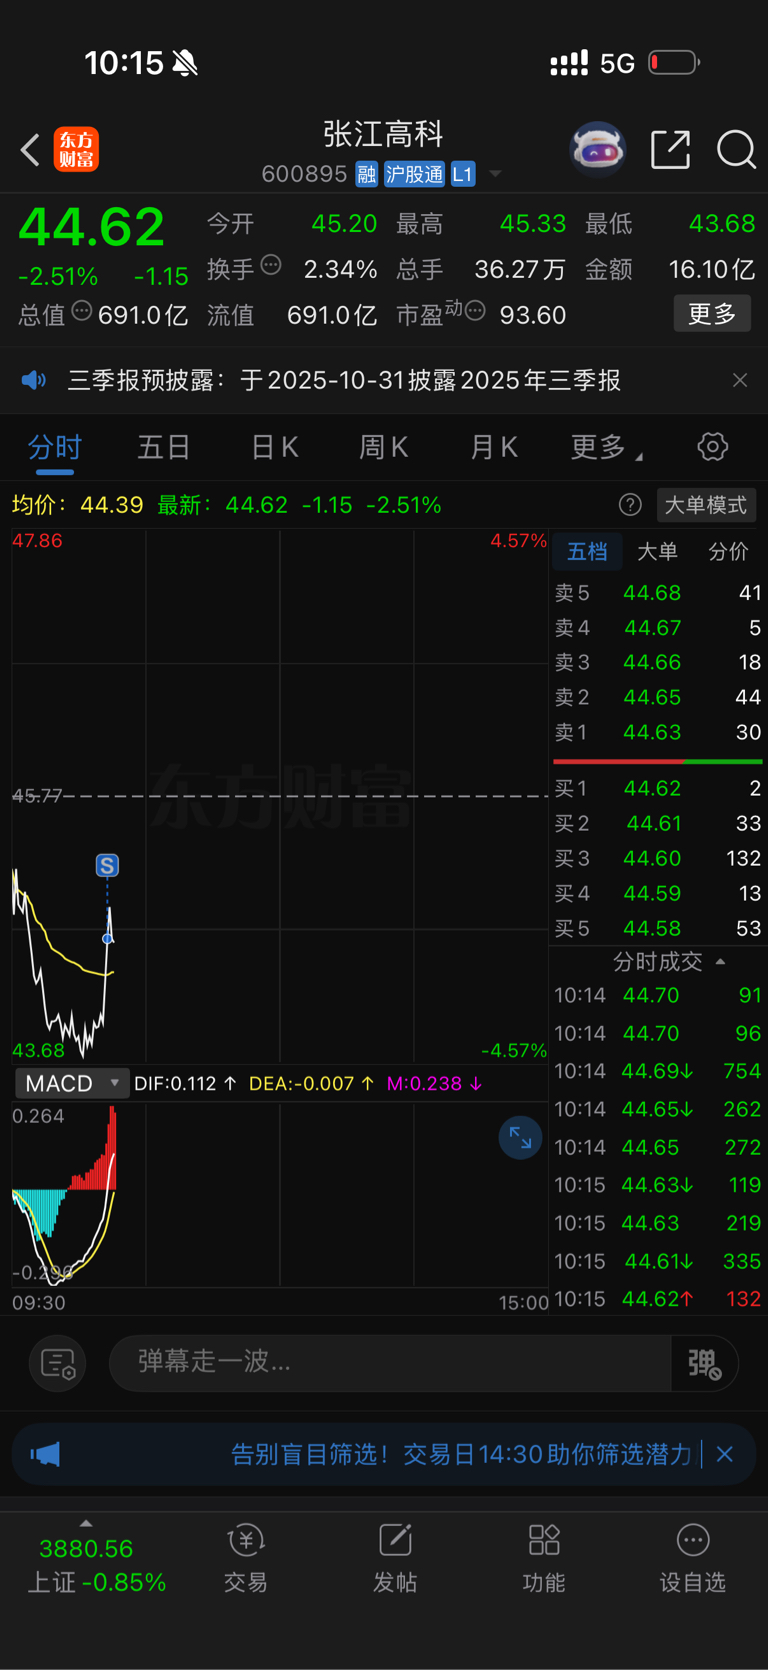
Task: Expand stock title dropdown arrow
Action: 495,175
